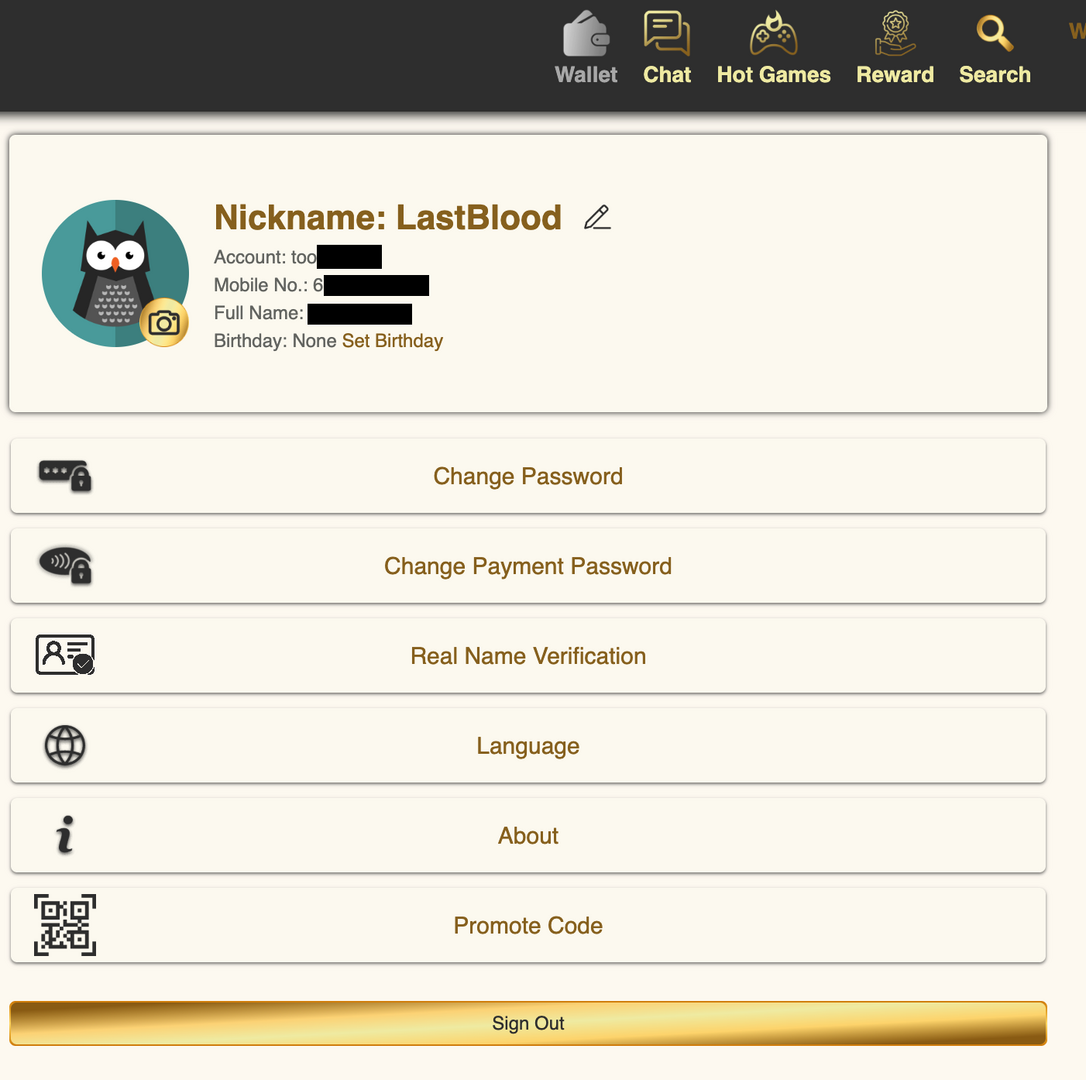1086x1080 pixels.
Task: Click the pencil icon to edit nickname
Action: point(597,217)
